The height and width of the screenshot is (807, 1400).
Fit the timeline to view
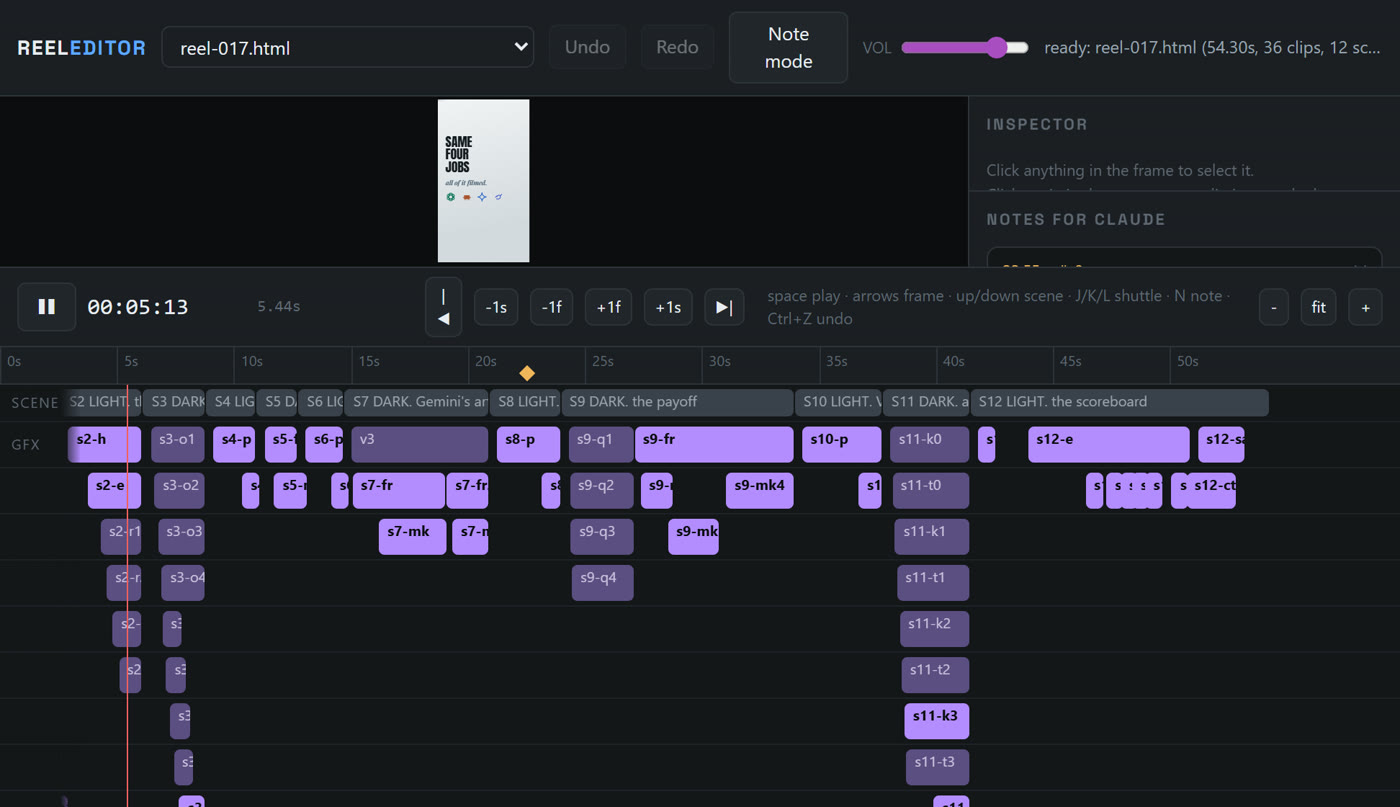click(1318, 307)
